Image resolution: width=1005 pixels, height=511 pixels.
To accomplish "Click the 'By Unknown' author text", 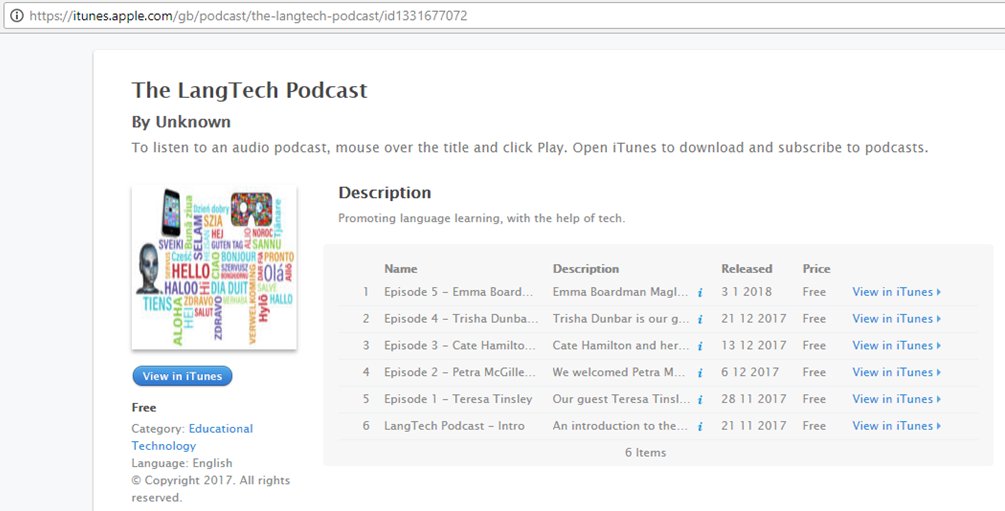I will click(x=181, y=122).
